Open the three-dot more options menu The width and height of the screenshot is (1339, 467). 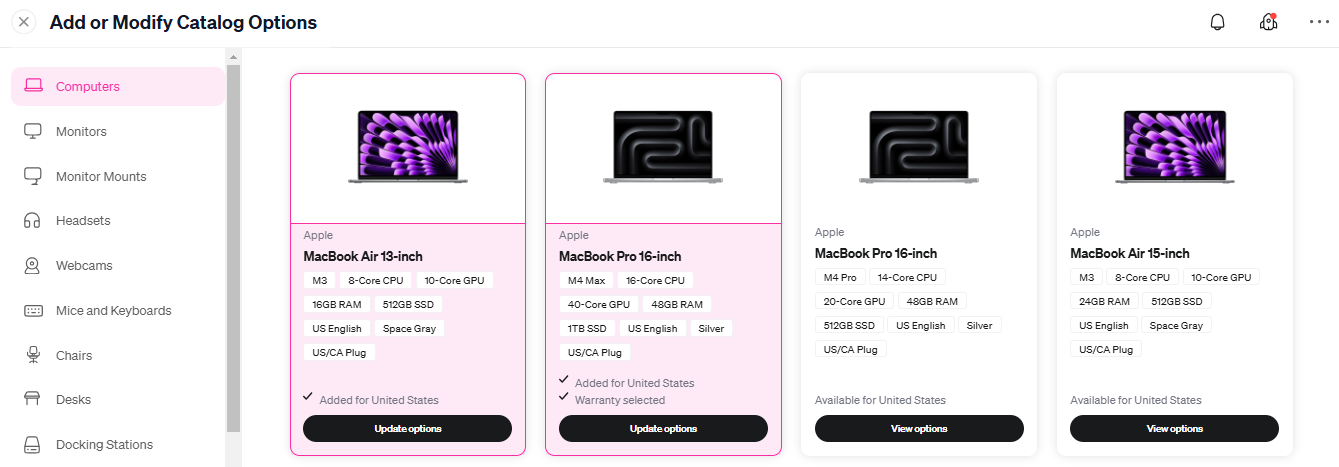coord(1319,22)
